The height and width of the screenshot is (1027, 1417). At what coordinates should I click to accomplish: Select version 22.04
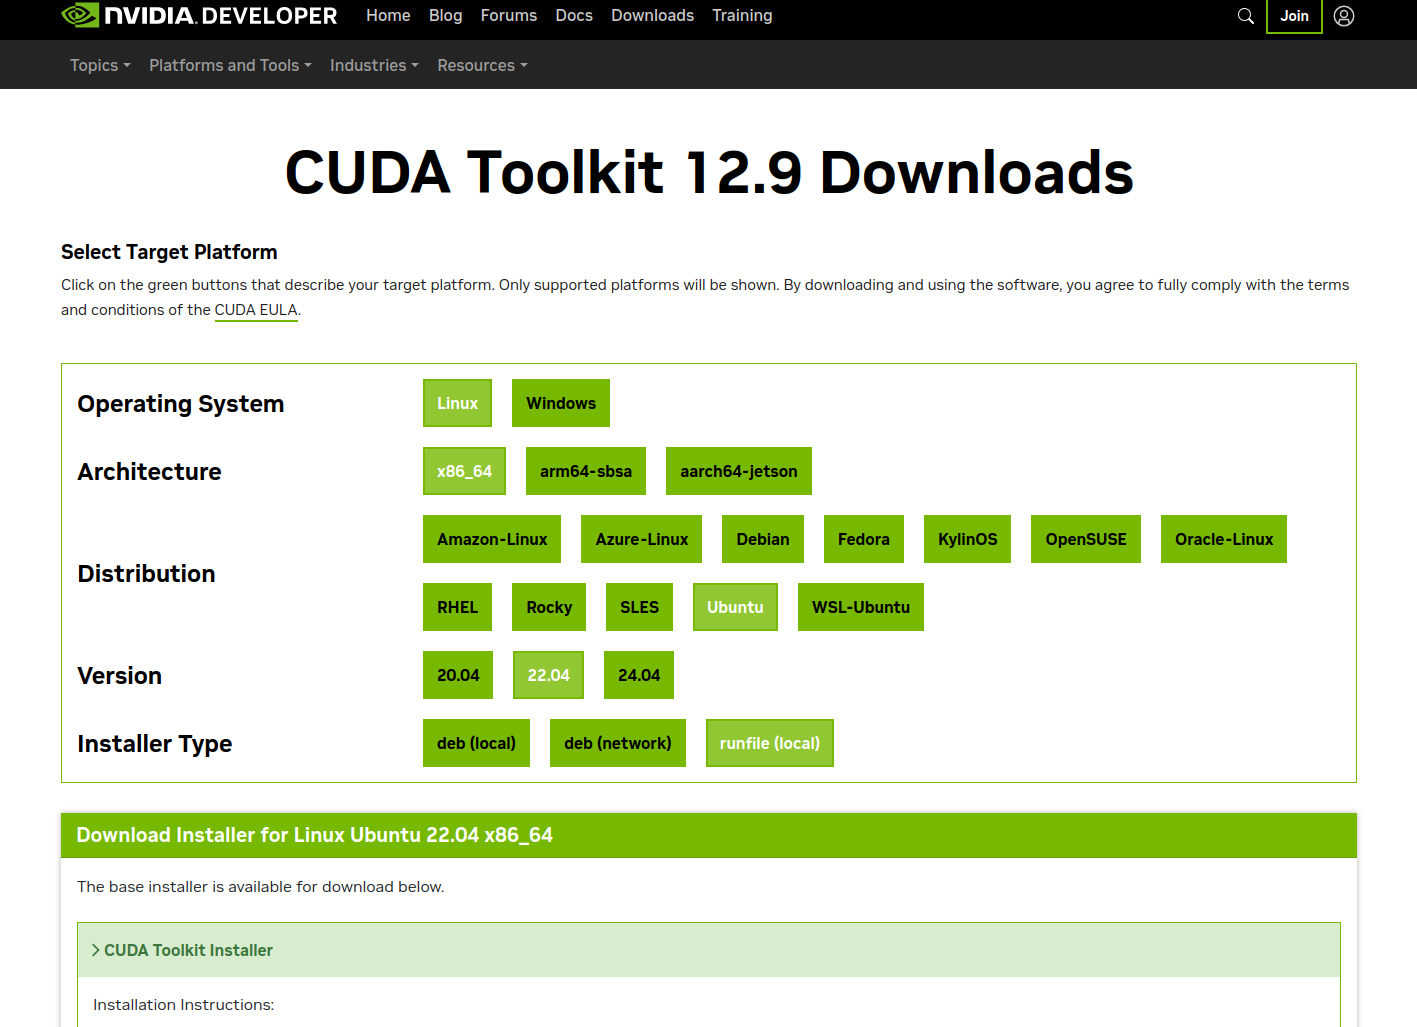click(x=548, y=675)
